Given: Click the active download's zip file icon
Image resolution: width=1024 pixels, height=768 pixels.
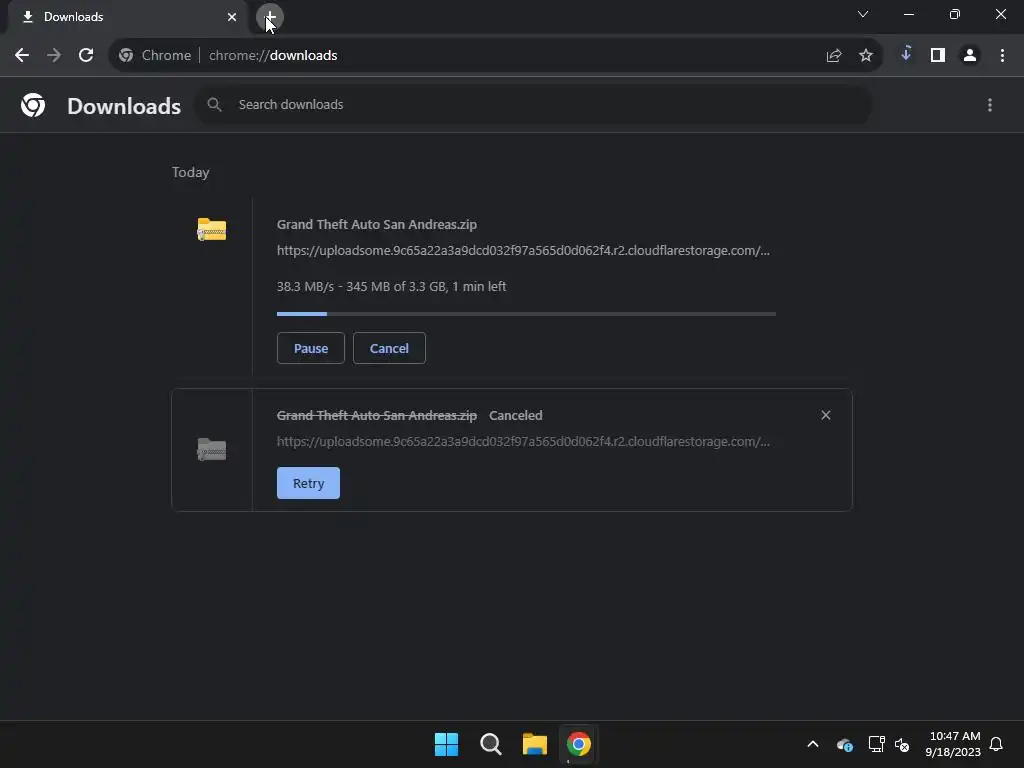Looking at the screenshot, I should [212, 229].
